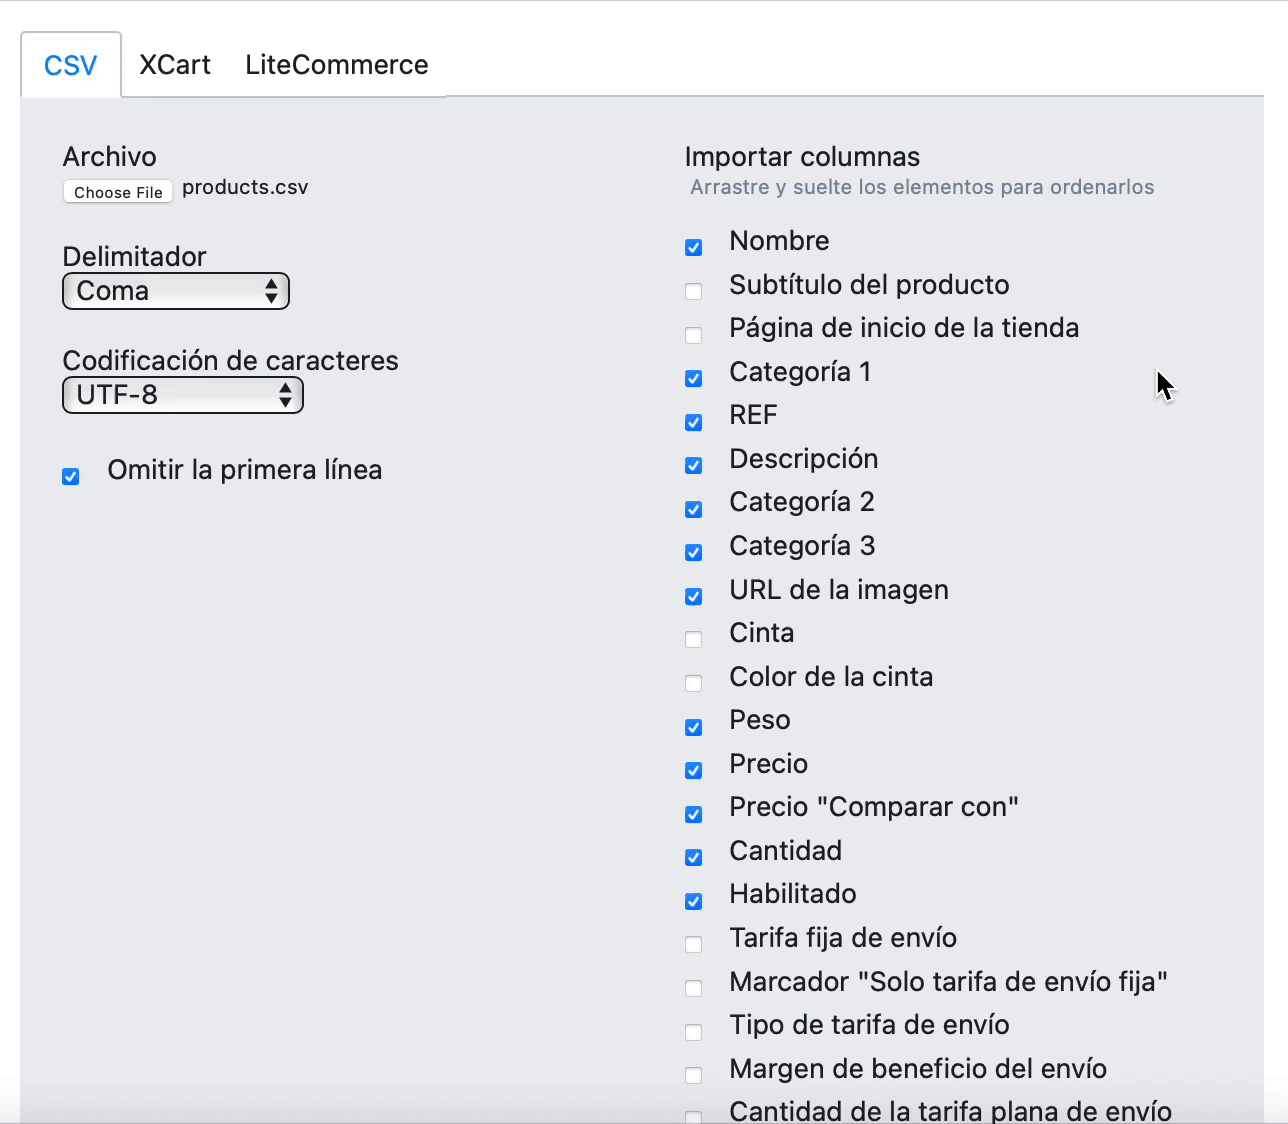
Task: Check Color de la cinta
Action: click(693, 683)
